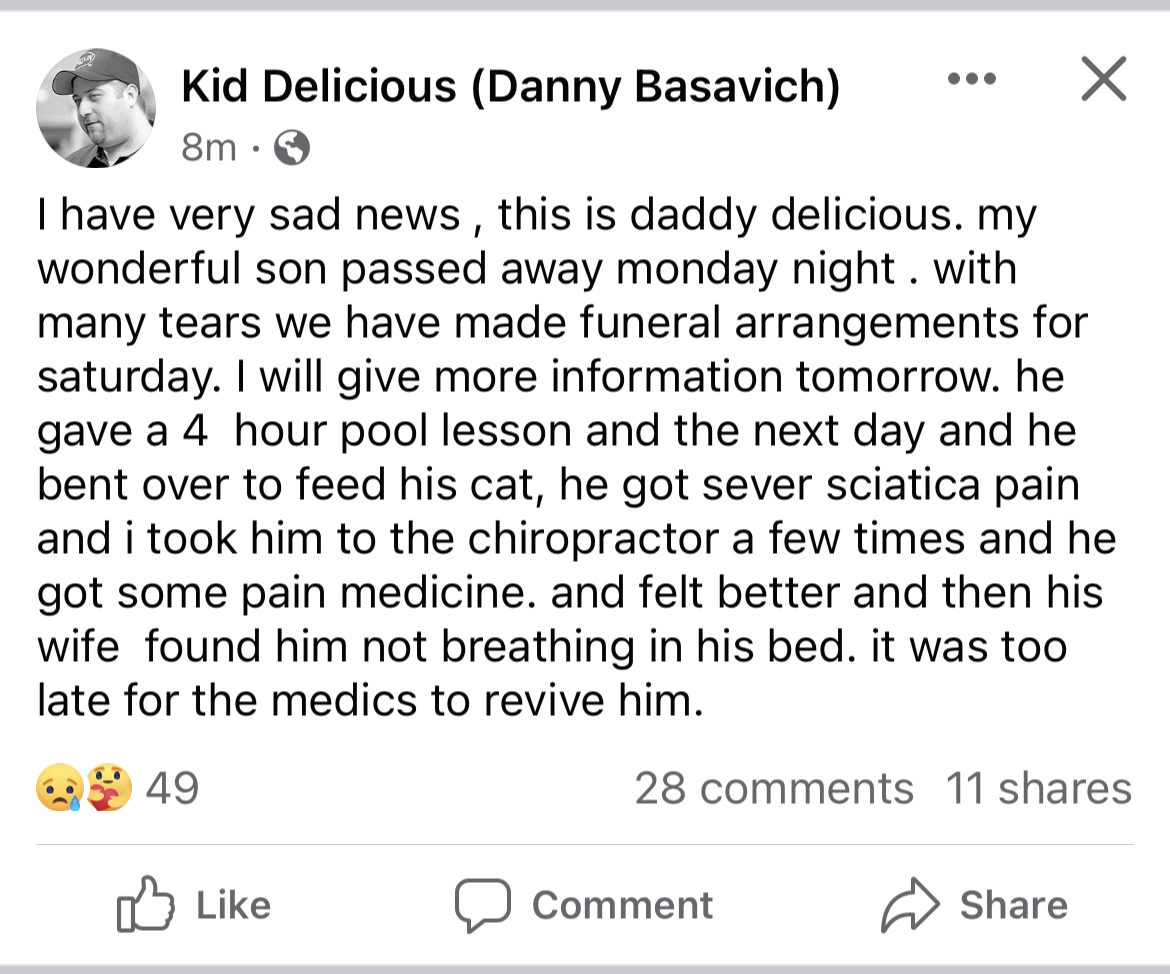Click the sad crying reaction emoji
This screenshot has height=974, width=1170.
coord(56,788)
